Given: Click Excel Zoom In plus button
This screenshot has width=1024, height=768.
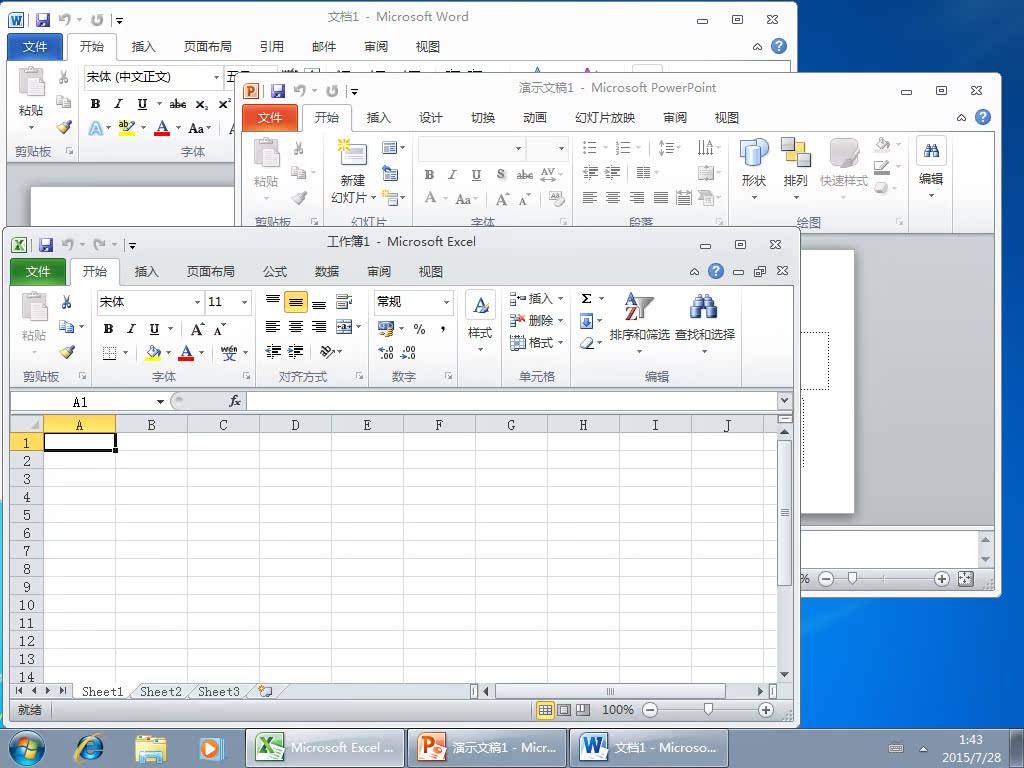Looking at the screenshot, I should click(x=765, y=710).
